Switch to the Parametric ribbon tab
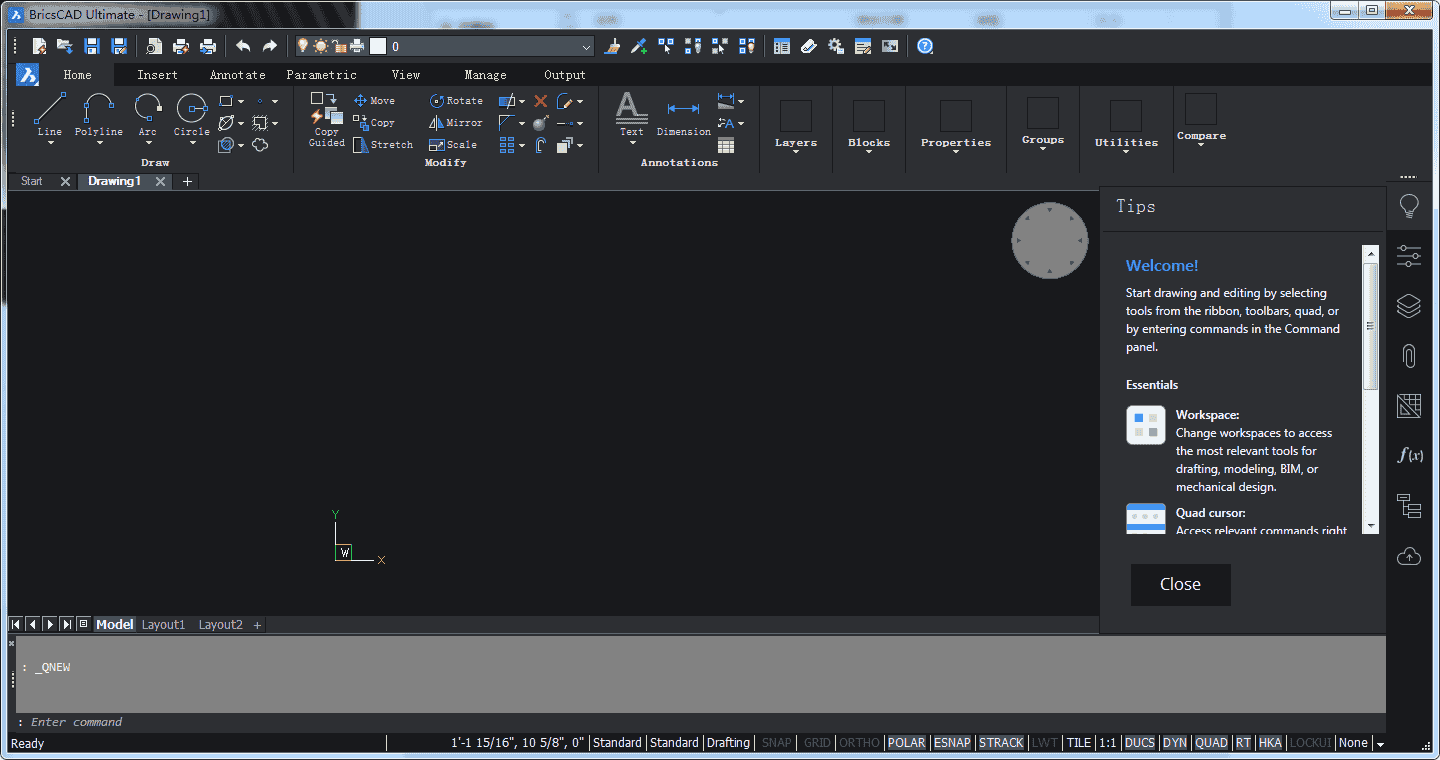This screenshot has height=760, width=1440. click(x=321, y=74)
